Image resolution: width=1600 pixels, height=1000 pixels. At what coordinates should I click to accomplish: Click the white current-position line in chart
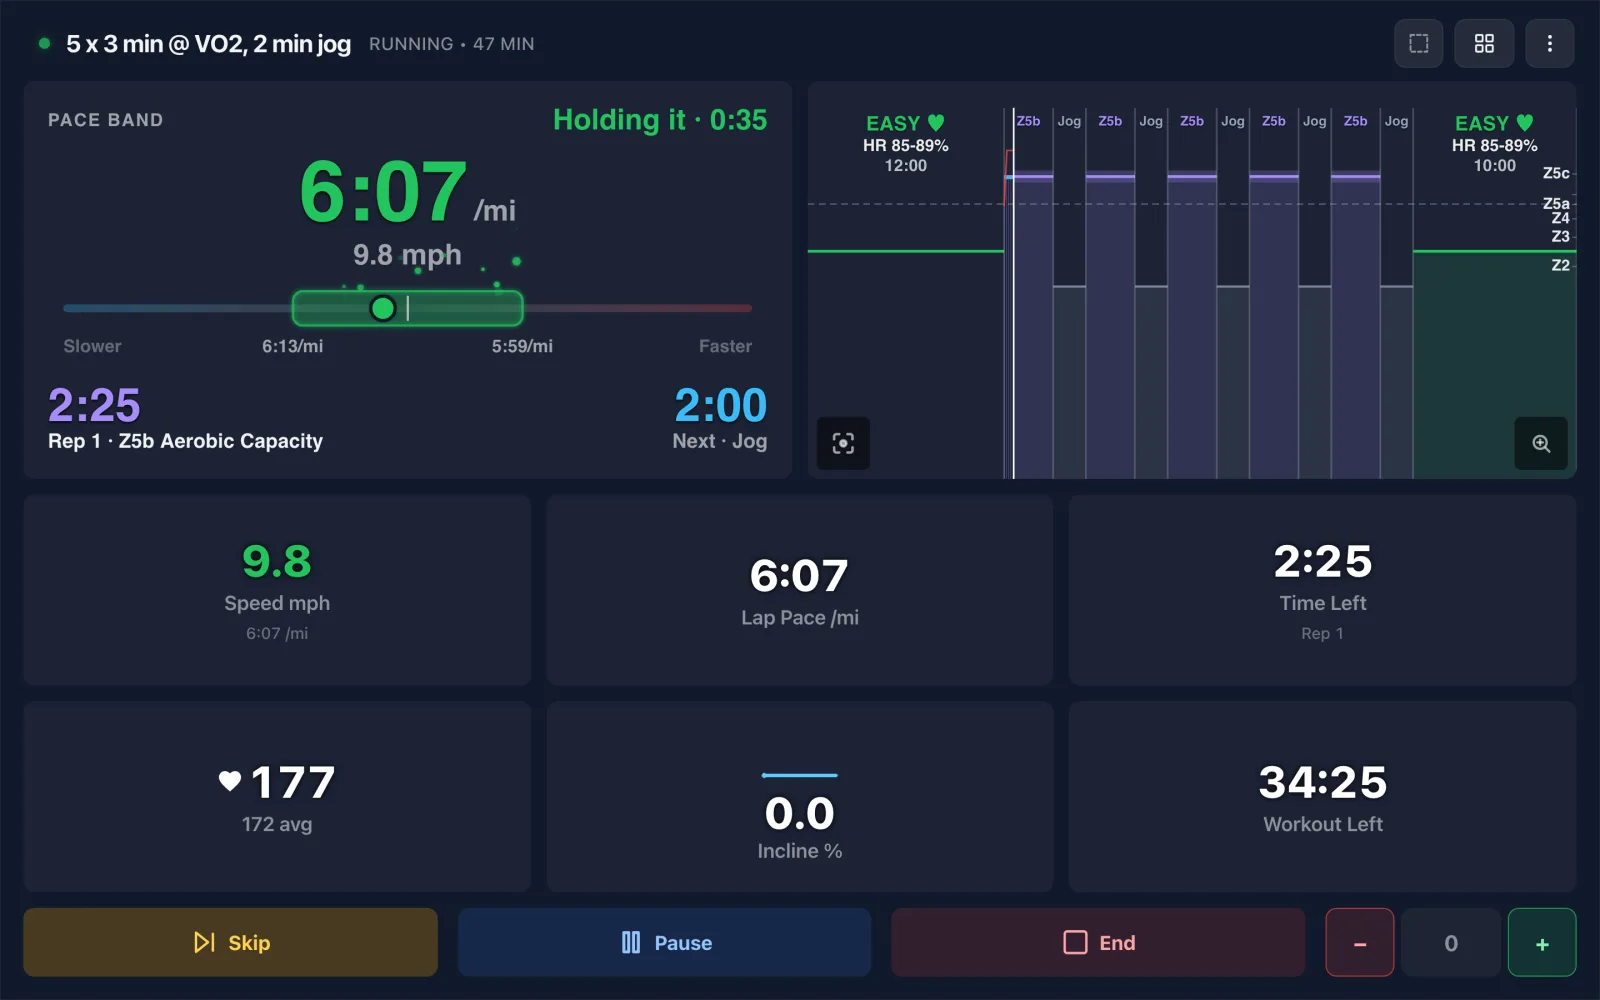click(x=1013, y=293)
